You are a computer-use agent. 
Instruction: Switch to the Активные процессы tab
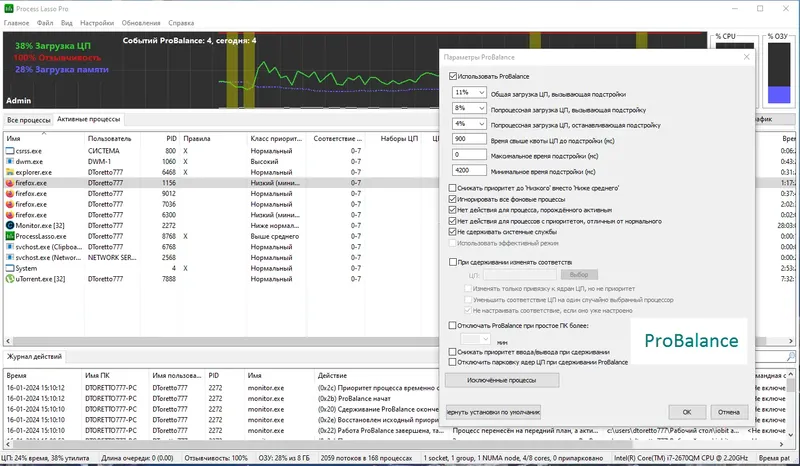point(89,119)
